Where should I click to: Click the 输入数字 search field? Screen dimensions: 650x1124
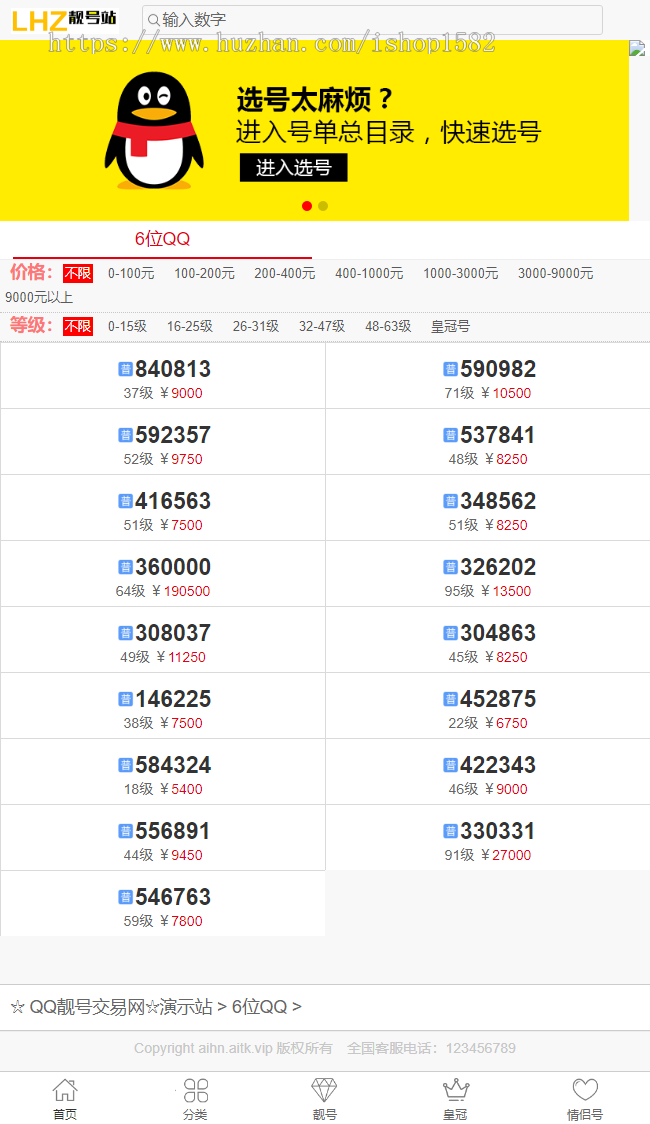380,20
